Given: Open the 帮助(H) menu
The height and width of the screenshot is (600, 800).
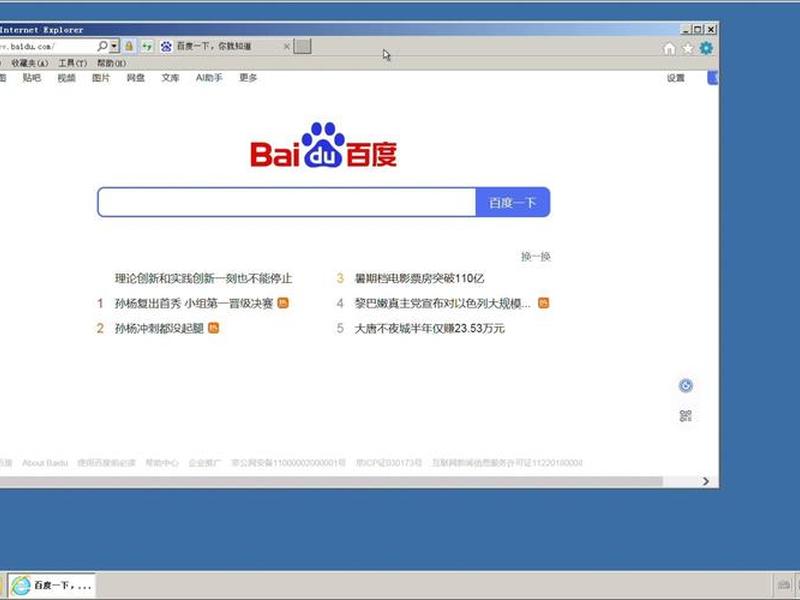Looking at the screenshot, I should click(x=111, y=63).
